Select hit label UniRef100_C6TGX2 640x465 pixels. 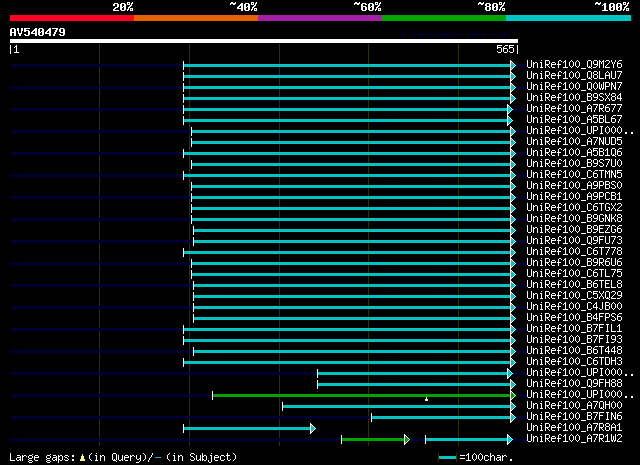tap(574, 207)
